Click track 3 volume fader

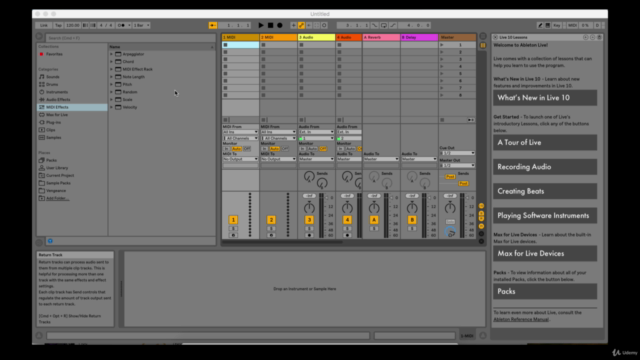[x=327, y=198]
